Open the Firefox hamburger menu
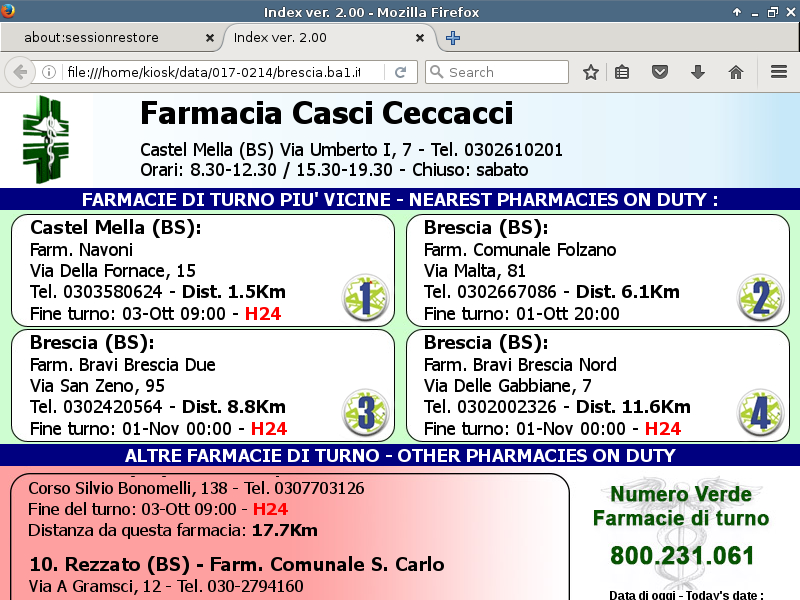This screenshot has height=600, width=800. pyautogui.click(x=779, y=72)
